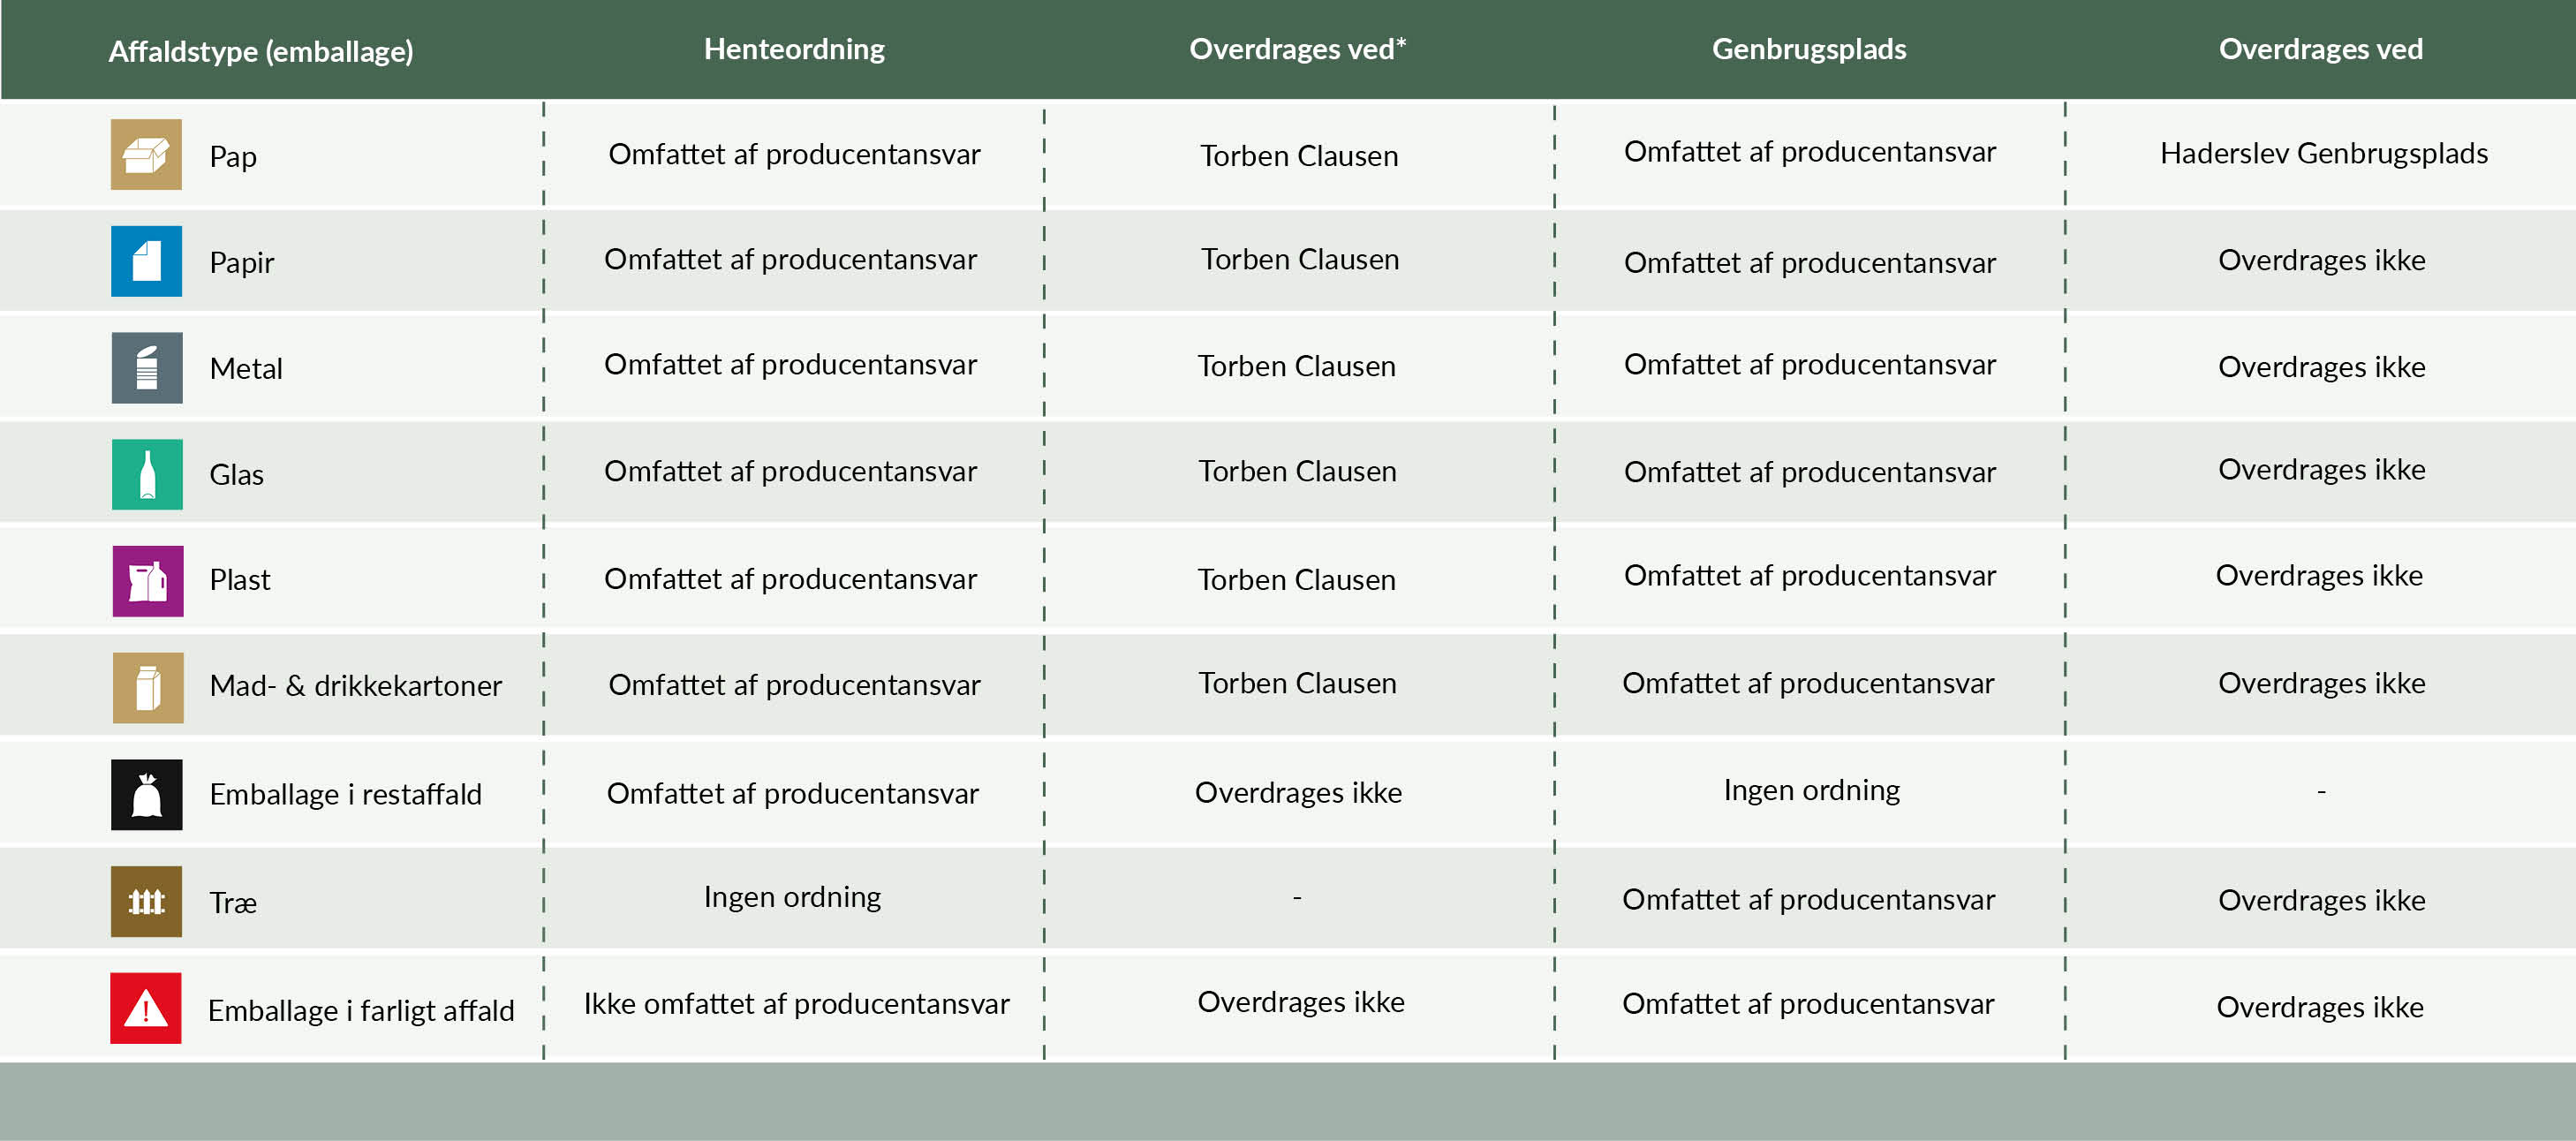Click the Pap cardboard box icon
The width and height of the screenshot is (2576, 1141).
[x=146, y=155]
